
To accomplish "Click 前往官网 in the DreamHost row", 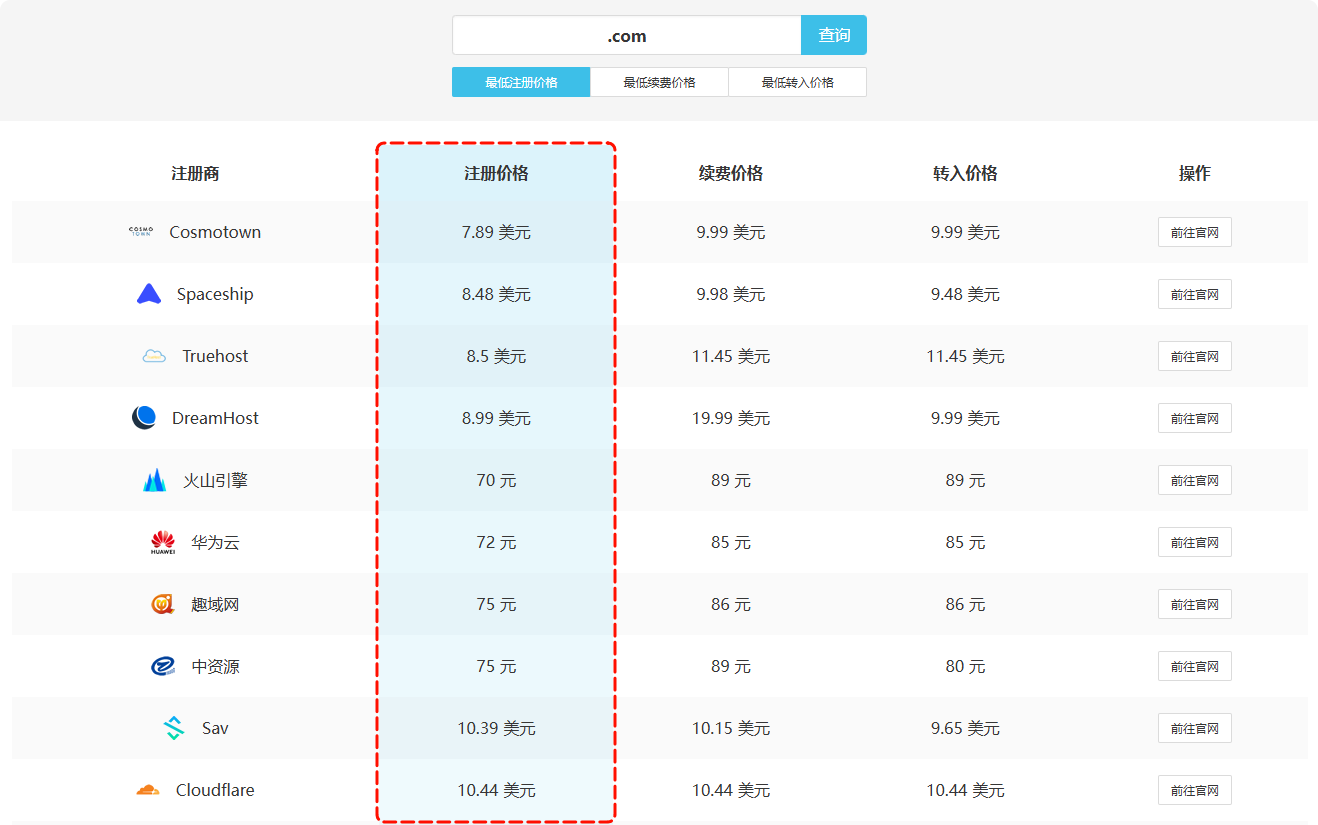I will coord(1194,418).
